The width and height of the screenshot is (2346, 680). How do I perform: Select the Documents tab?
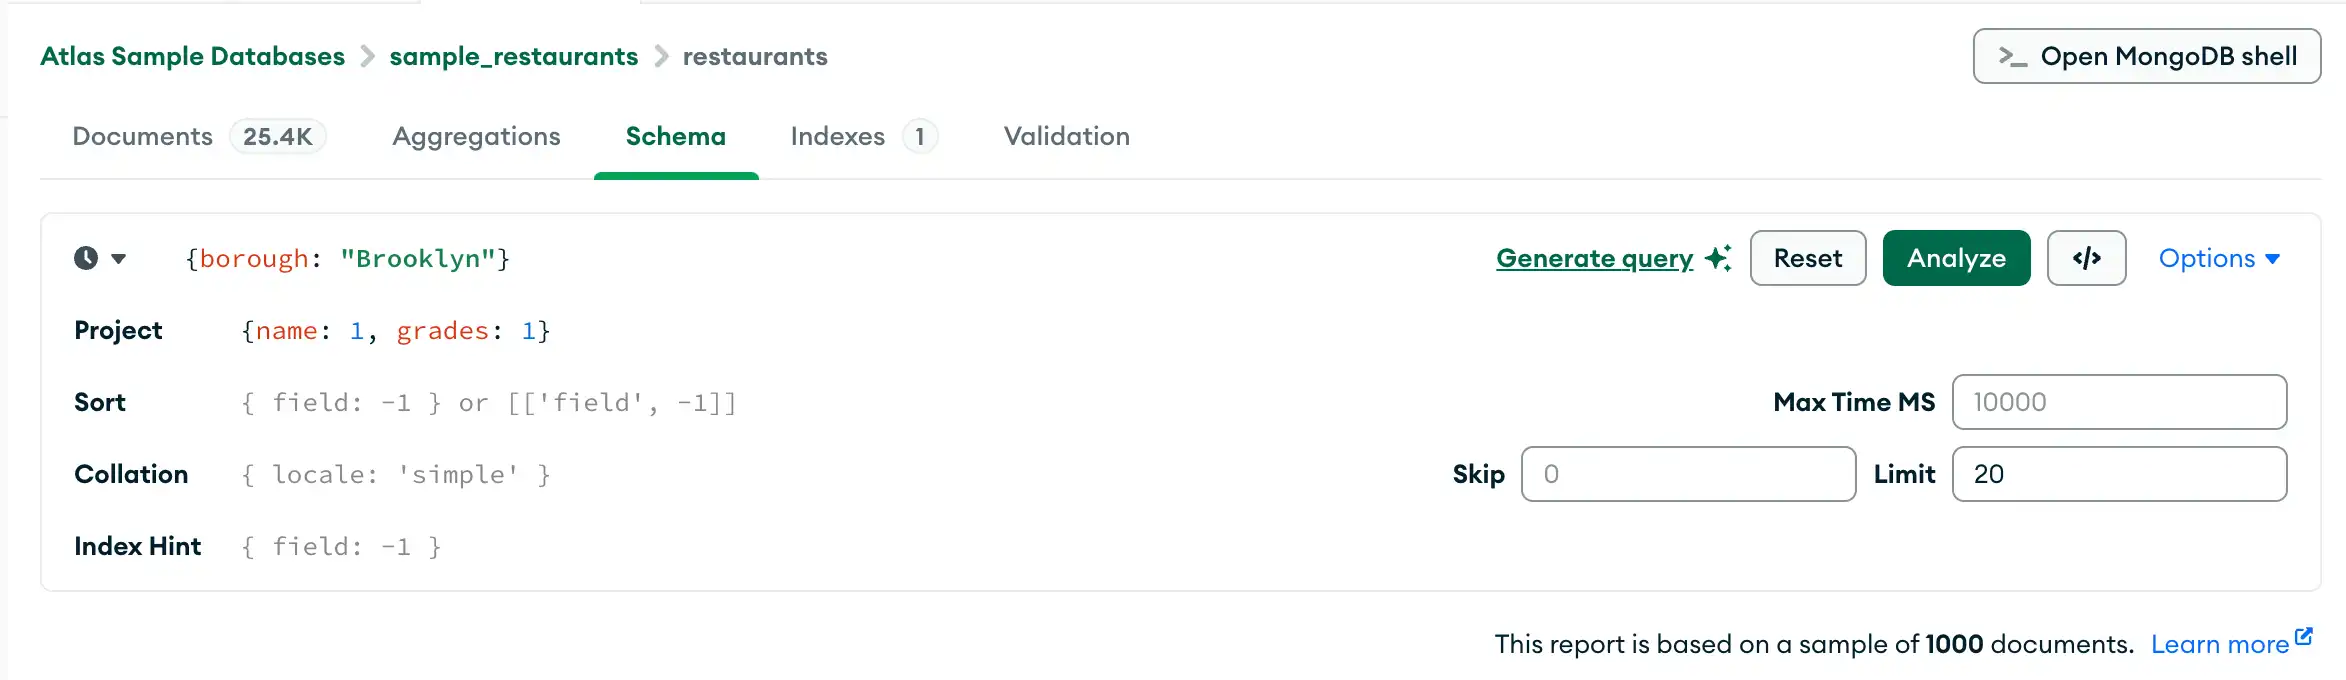coord(142,136)
